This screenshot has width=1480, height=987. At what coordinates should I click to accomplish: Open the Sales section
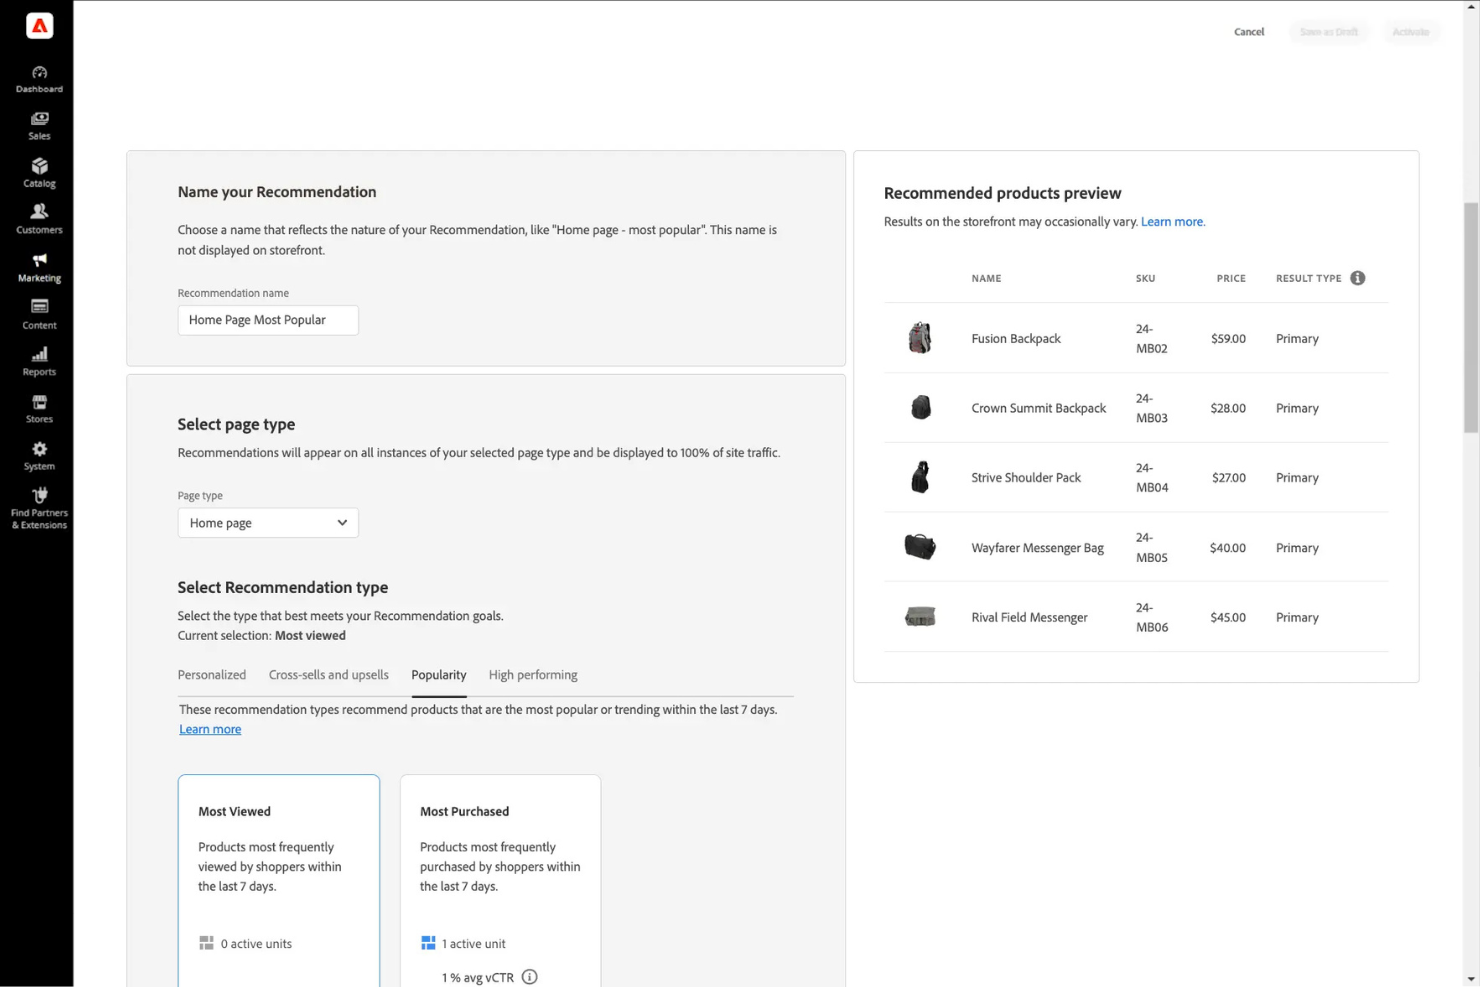(38, 124)
